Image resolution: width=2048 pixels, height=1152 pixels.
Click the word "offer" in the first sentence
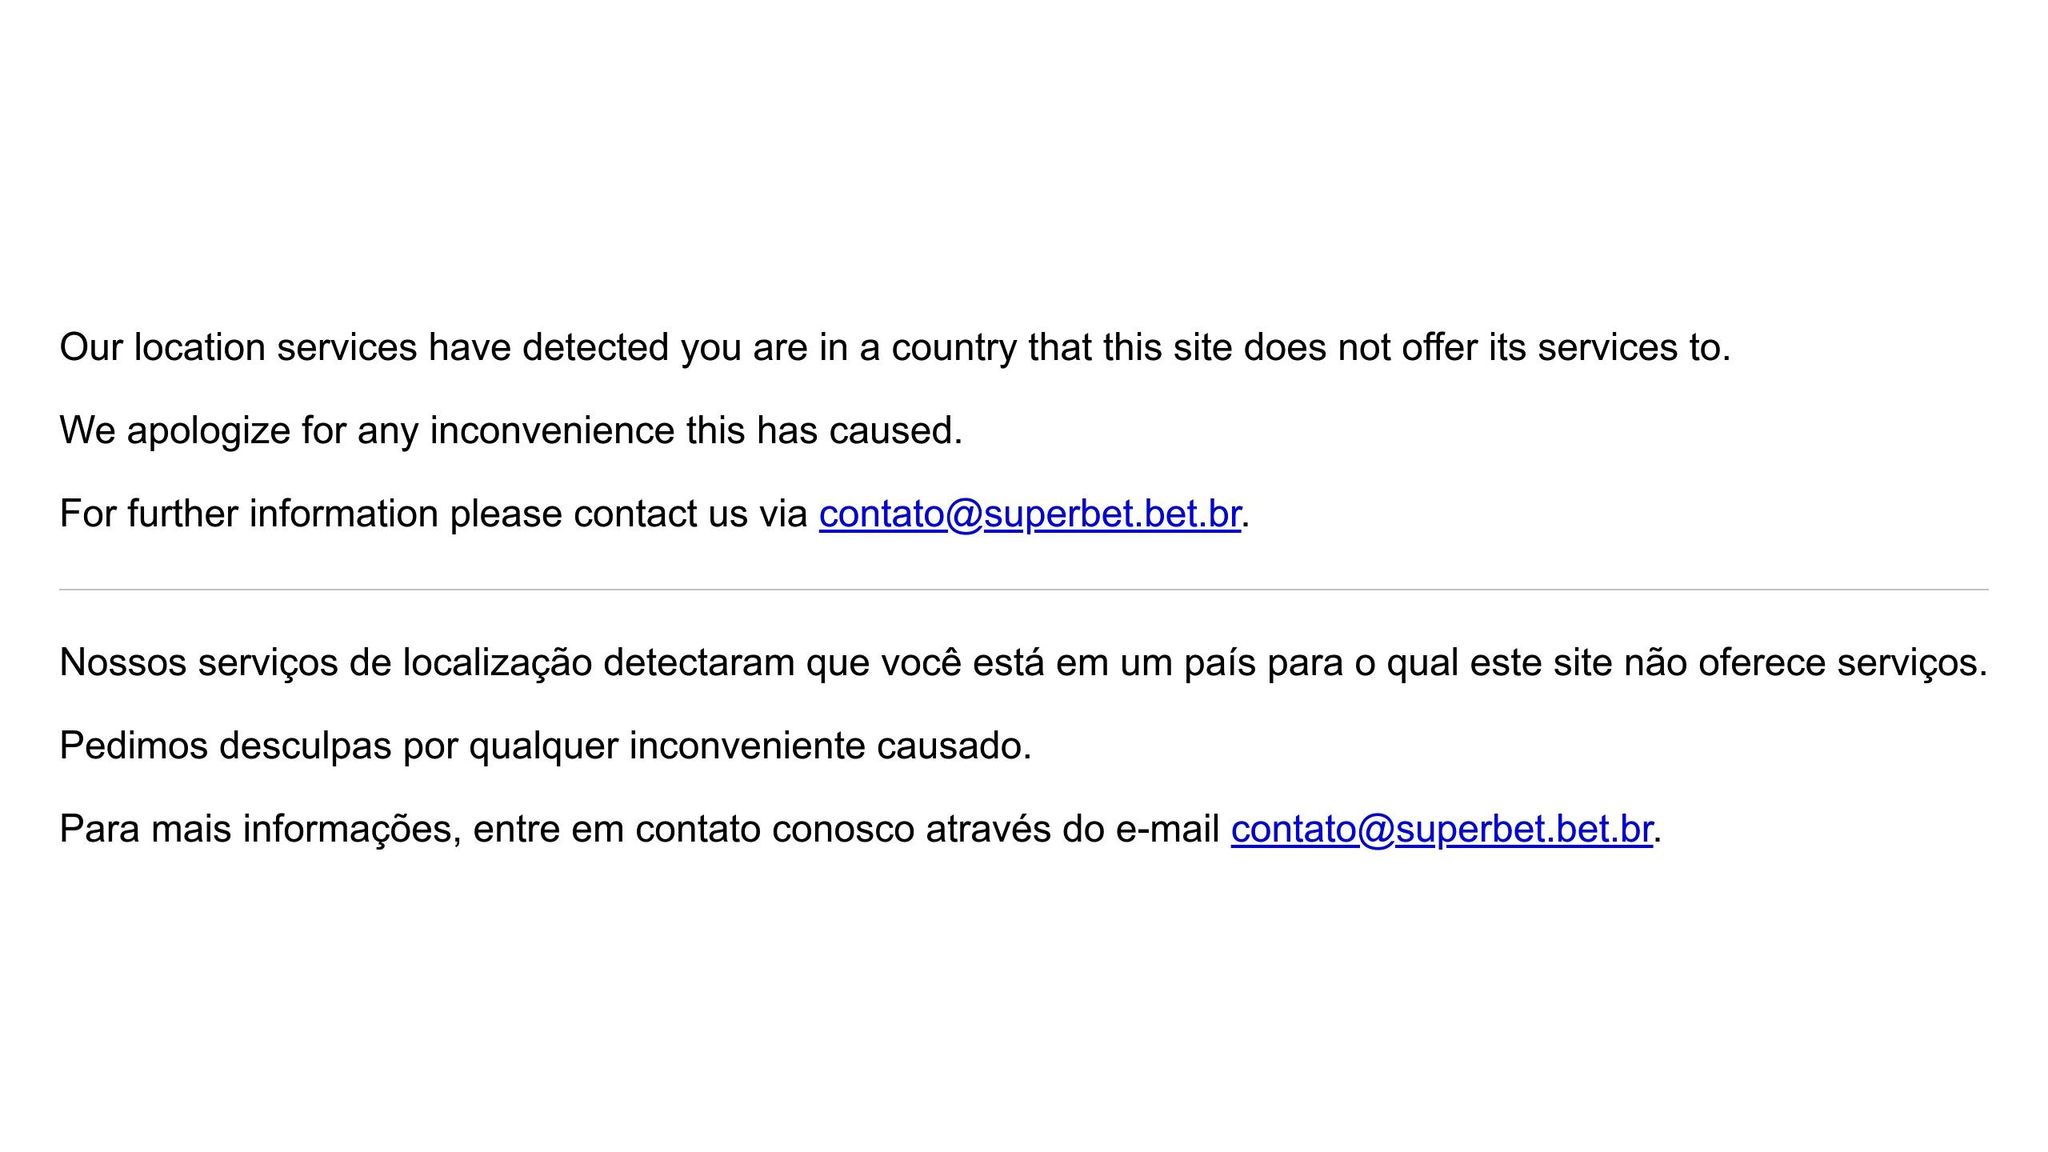click(1440, 348)
